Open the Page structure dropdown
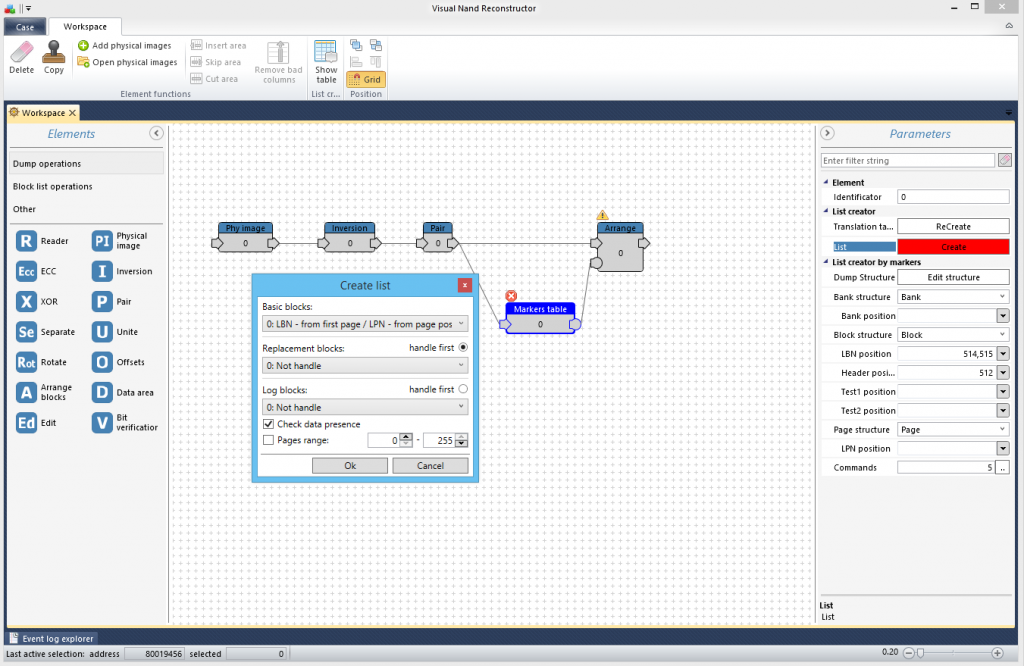This screenshot has height=666, width=1024. click(953, 430)
